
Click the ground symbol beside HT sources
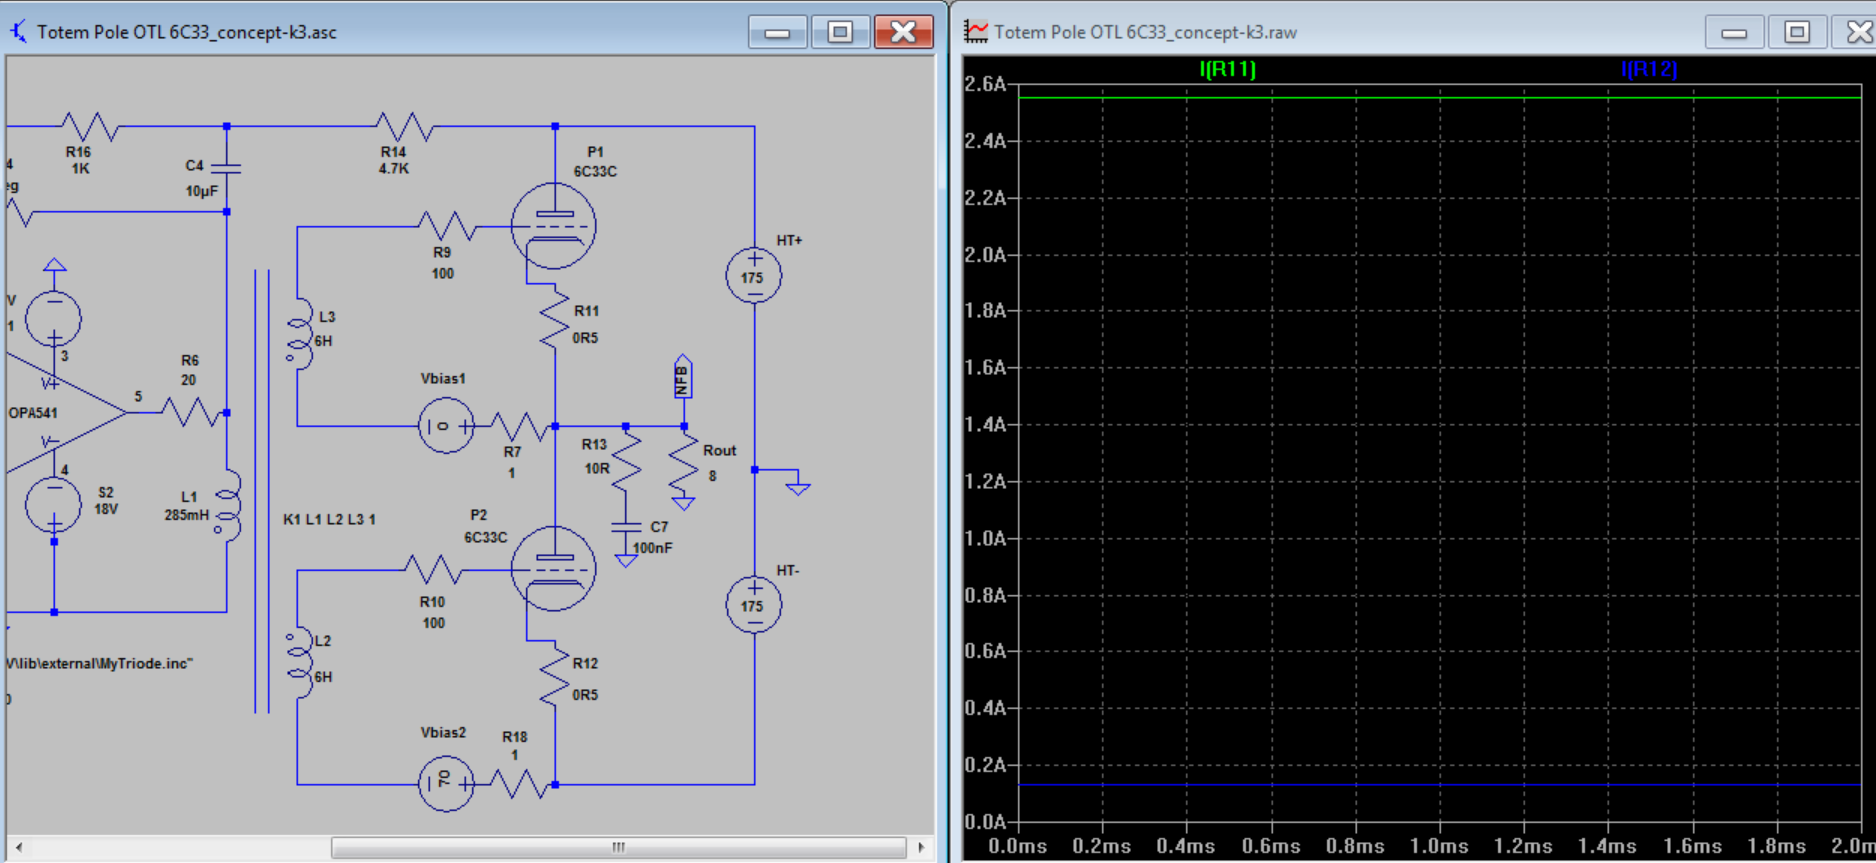pyautogui.click(x=797, y=487)
